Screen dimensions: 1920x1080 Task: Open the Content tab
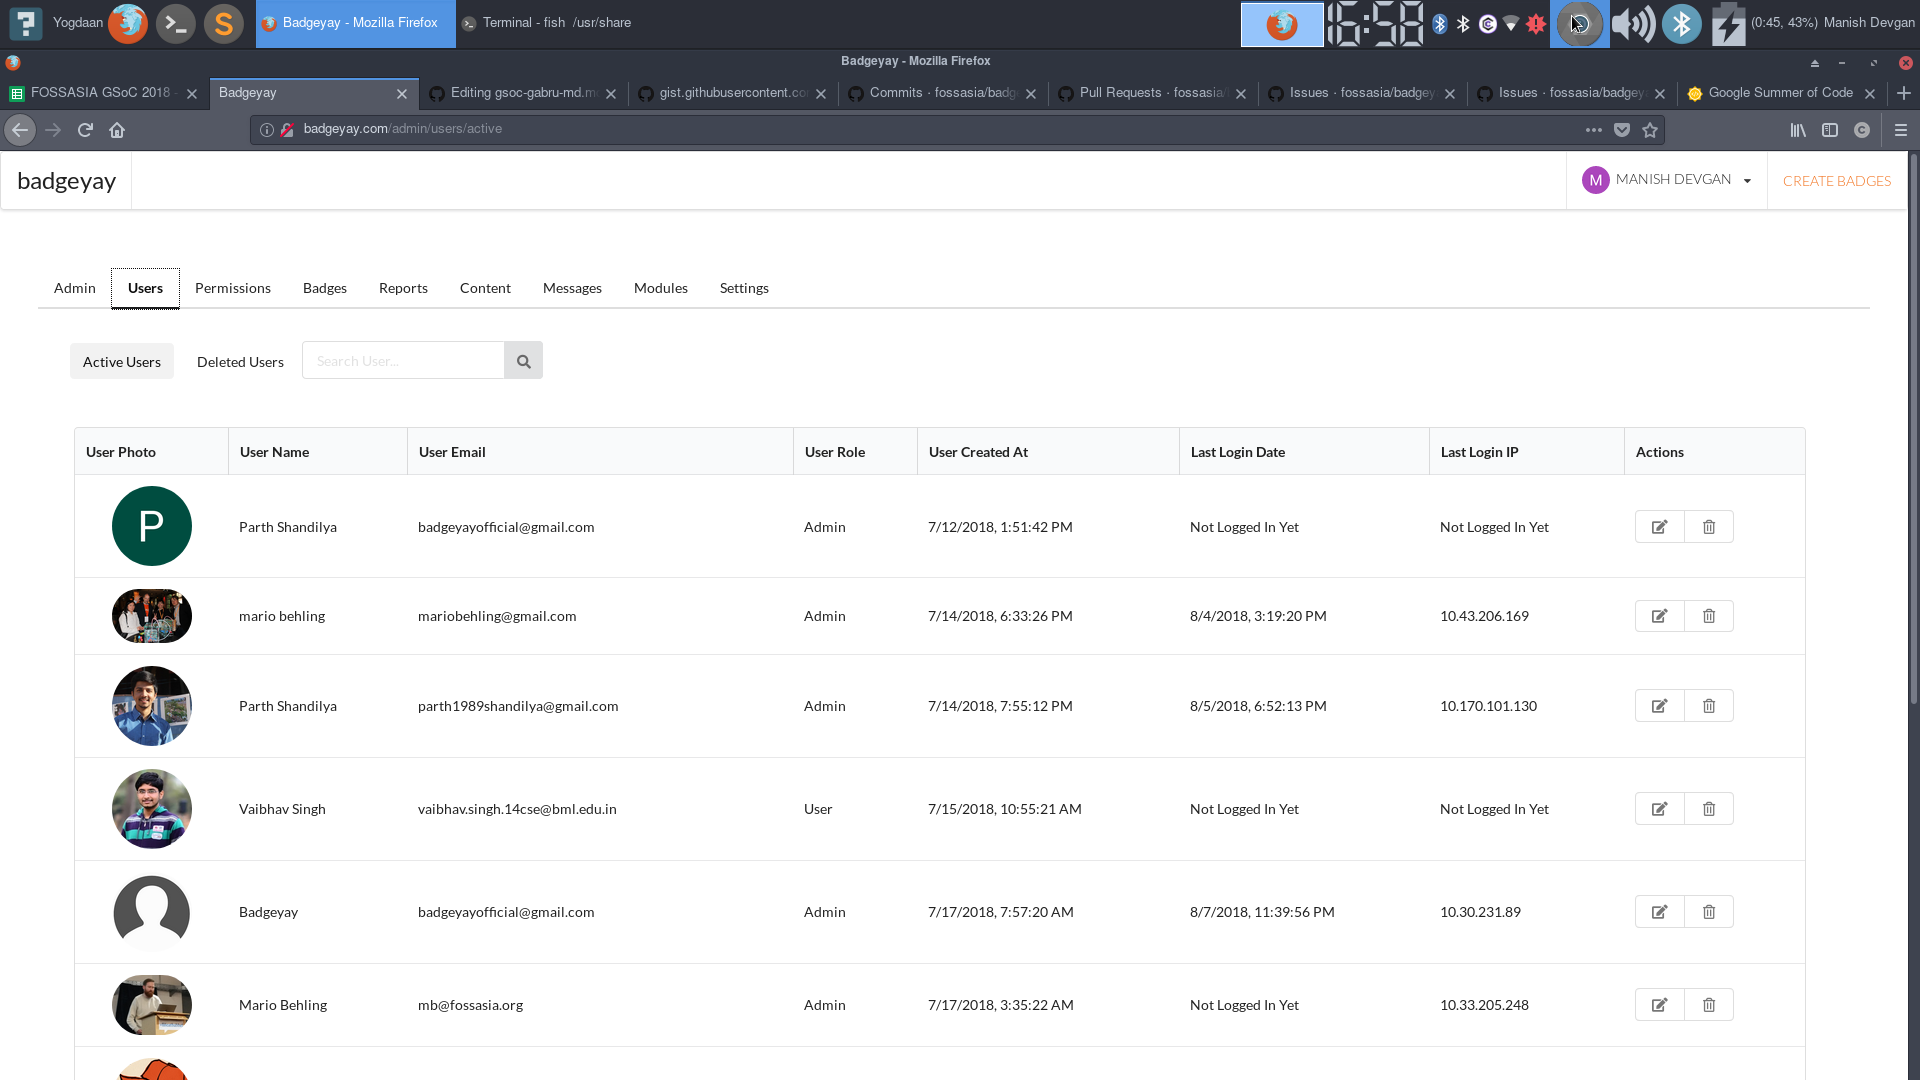point(485,288)
